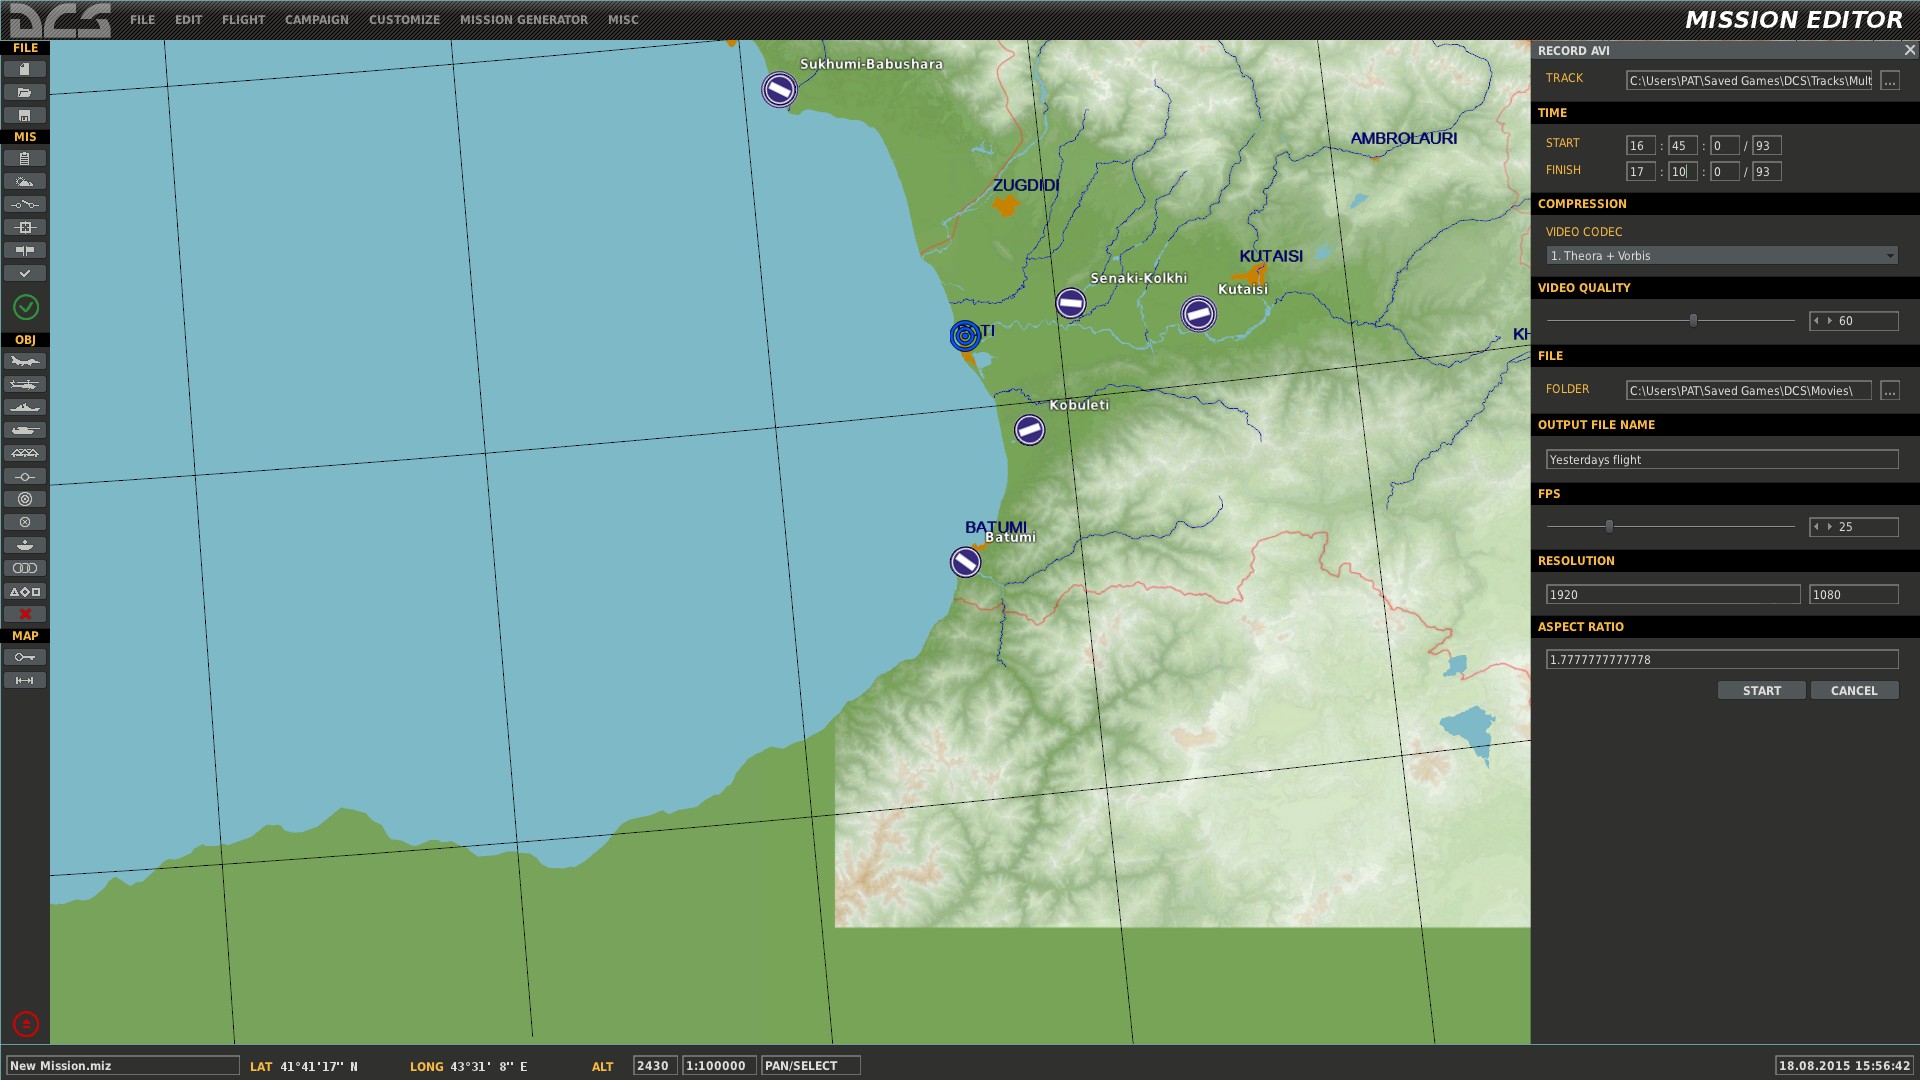Browse for track file with ellipsis button
The image size is (1920, 1080).
tap(1890, 81)
